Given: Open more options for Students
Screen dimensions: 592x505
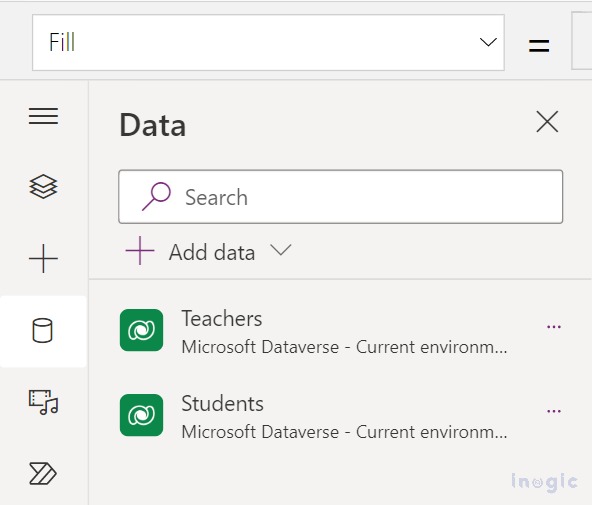Looking at the screenshot, I should tap(554, 411).
